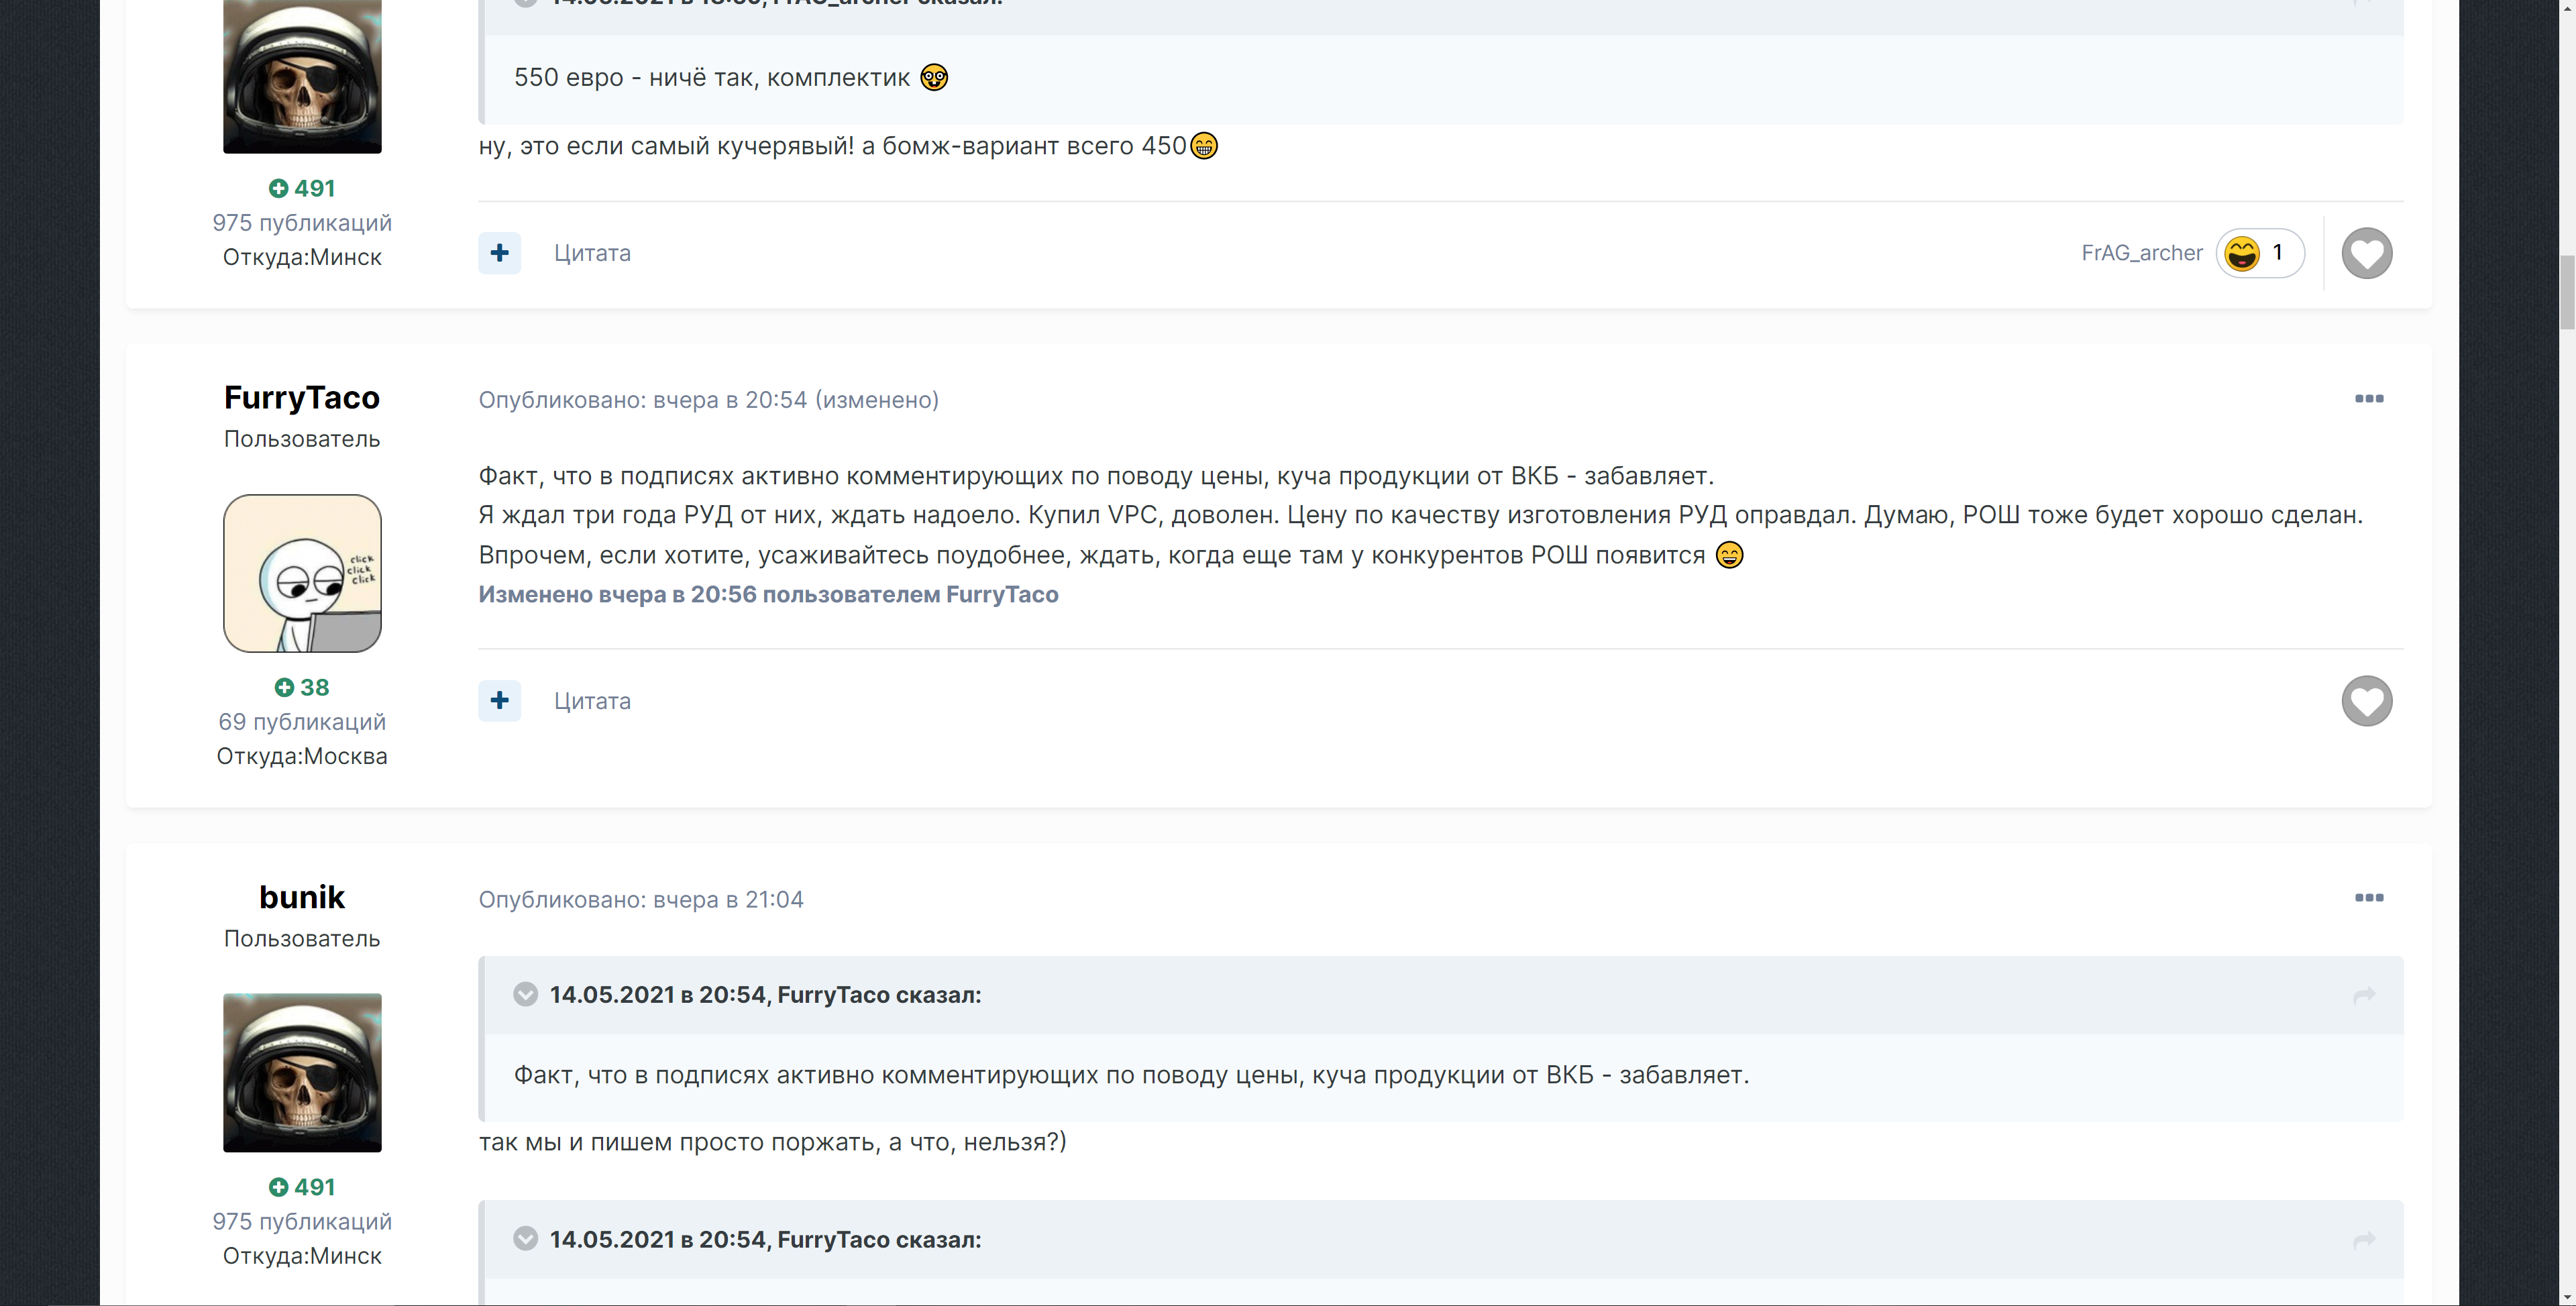Go to first quoted FurryTaco post via arrow
2576x1306 pixels.
pyautogui.click(x=2364, y=995)
